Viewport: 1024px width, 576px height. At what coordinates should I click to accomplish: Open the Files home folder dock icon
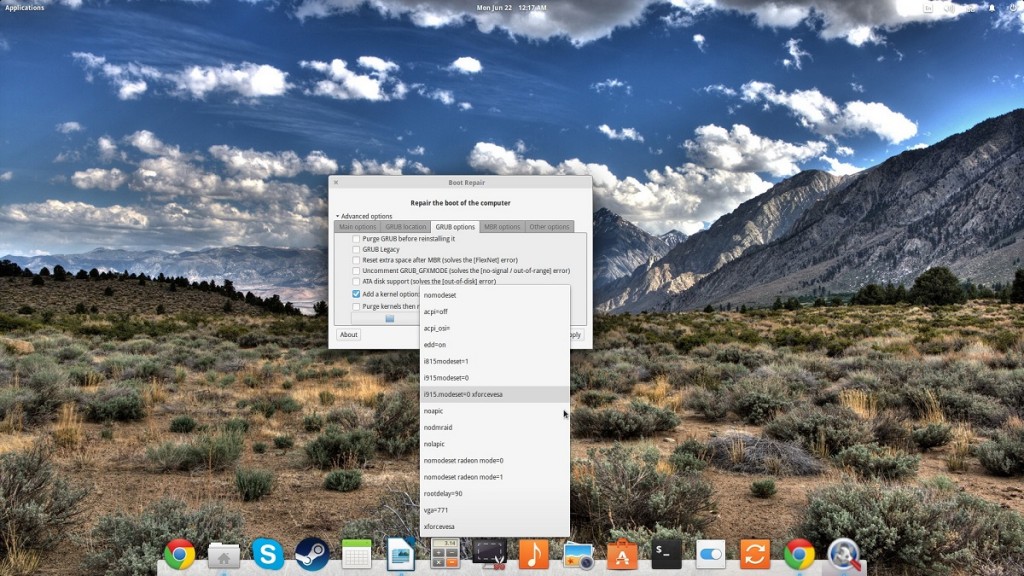[223, 554]
